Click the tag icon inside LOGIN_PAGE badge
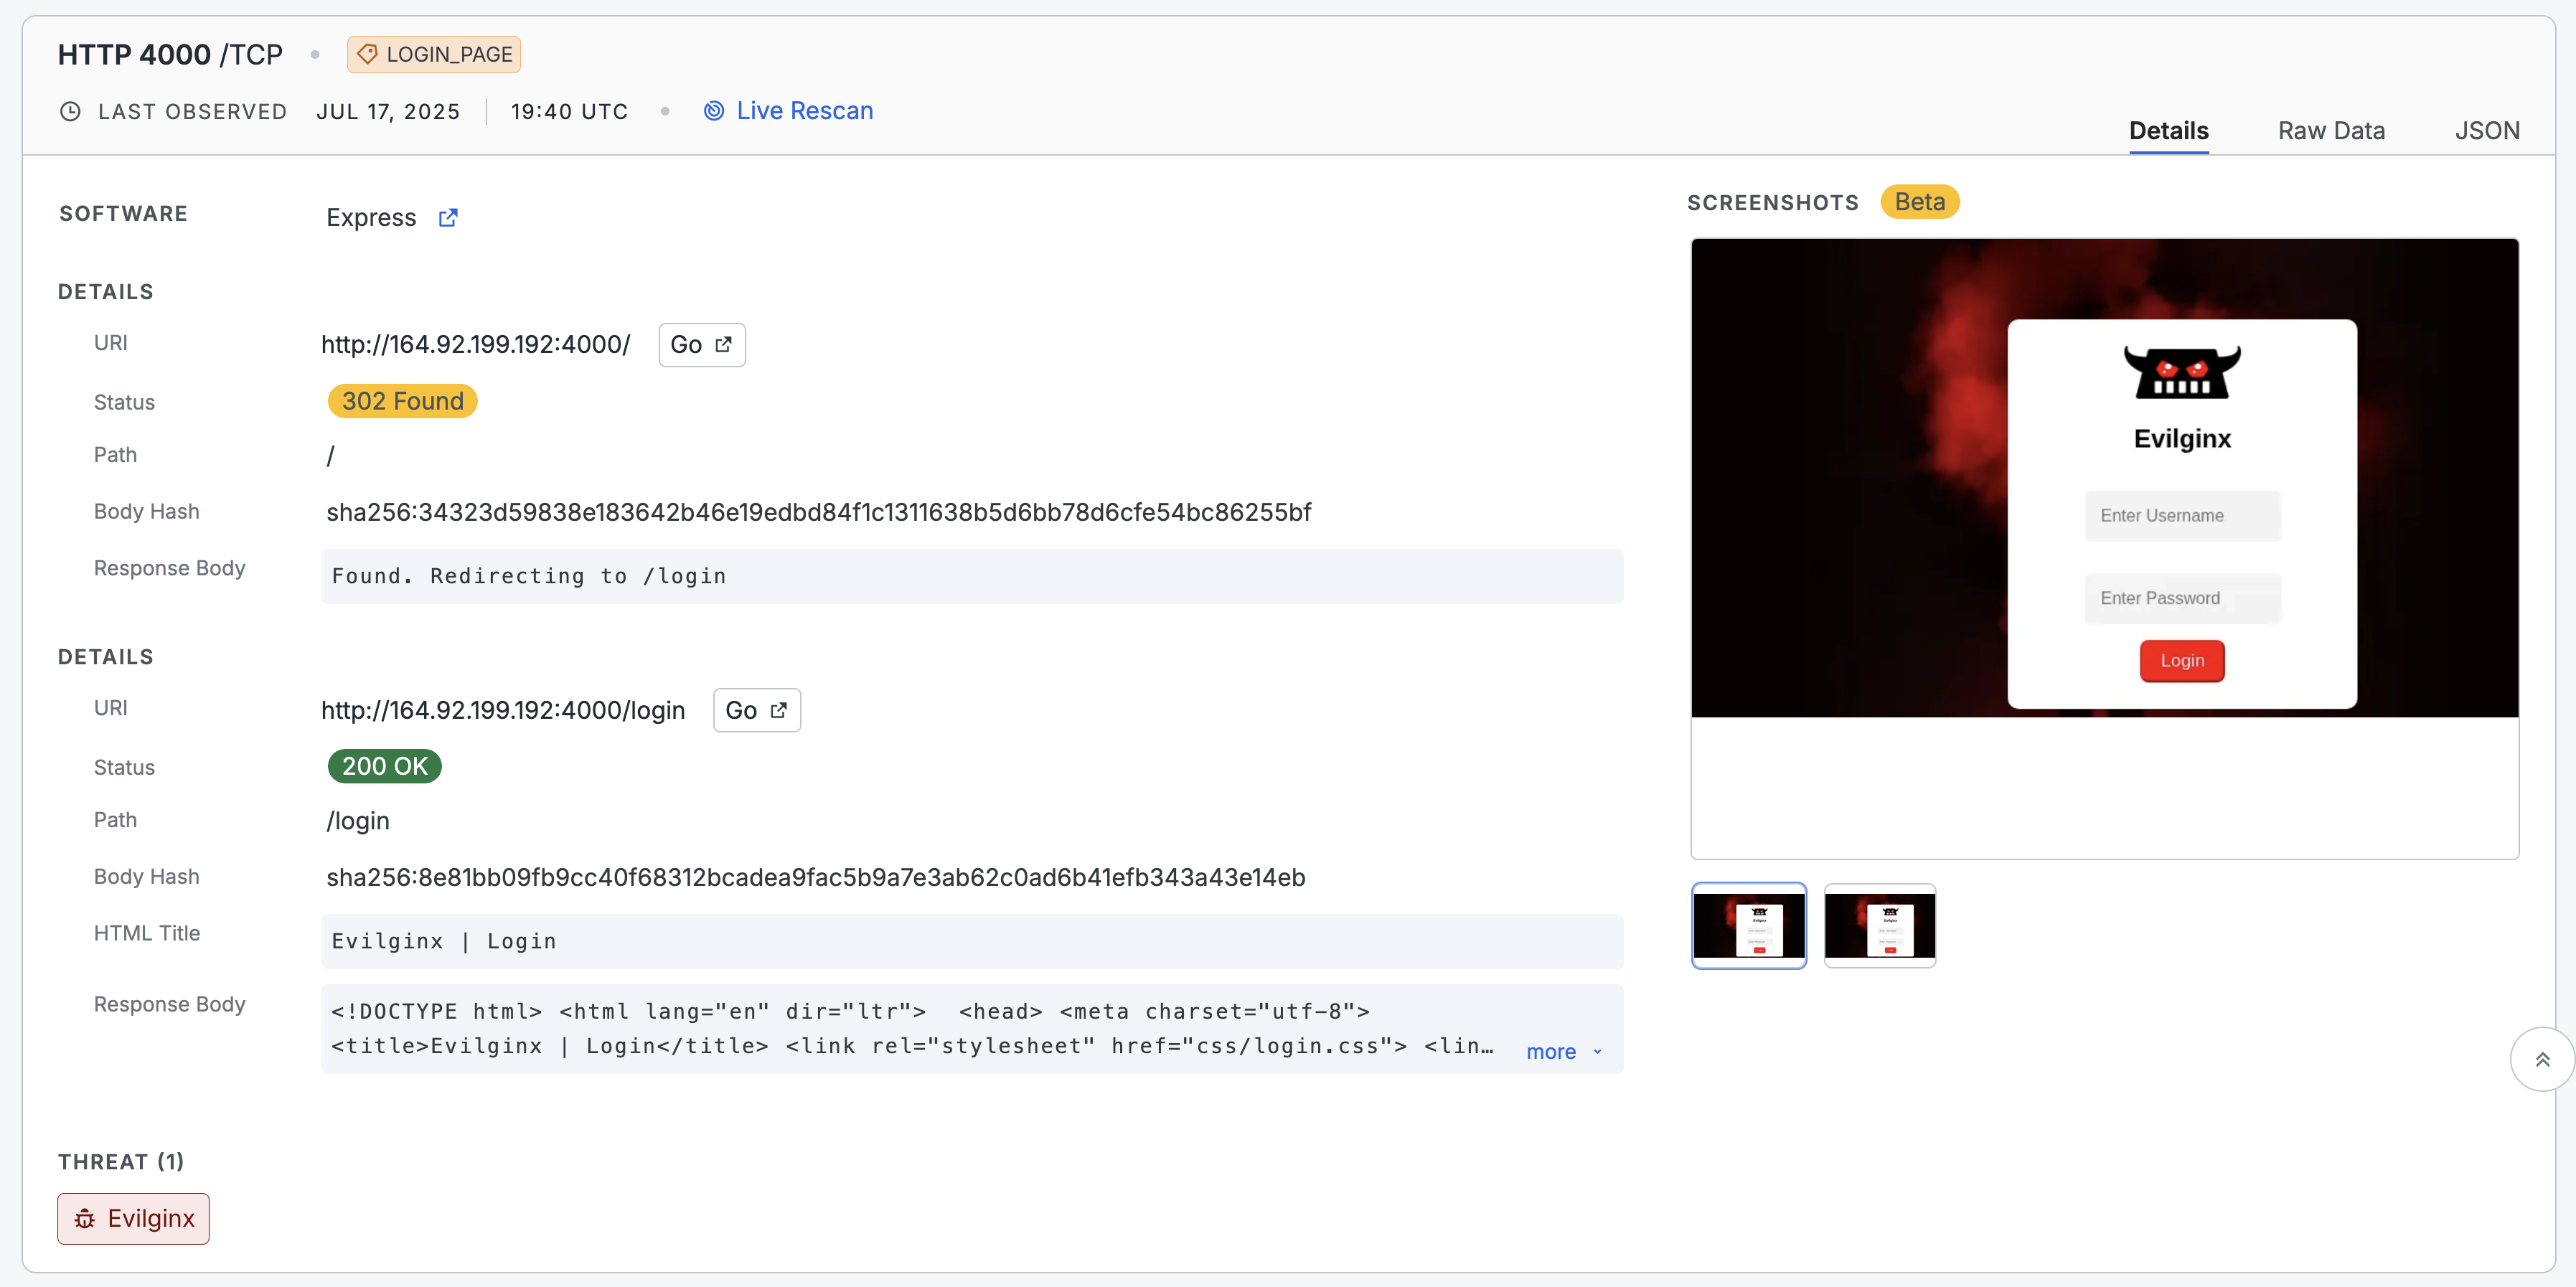The width and height of the screenshot is (2576, 1287). (x=367, y=54)
